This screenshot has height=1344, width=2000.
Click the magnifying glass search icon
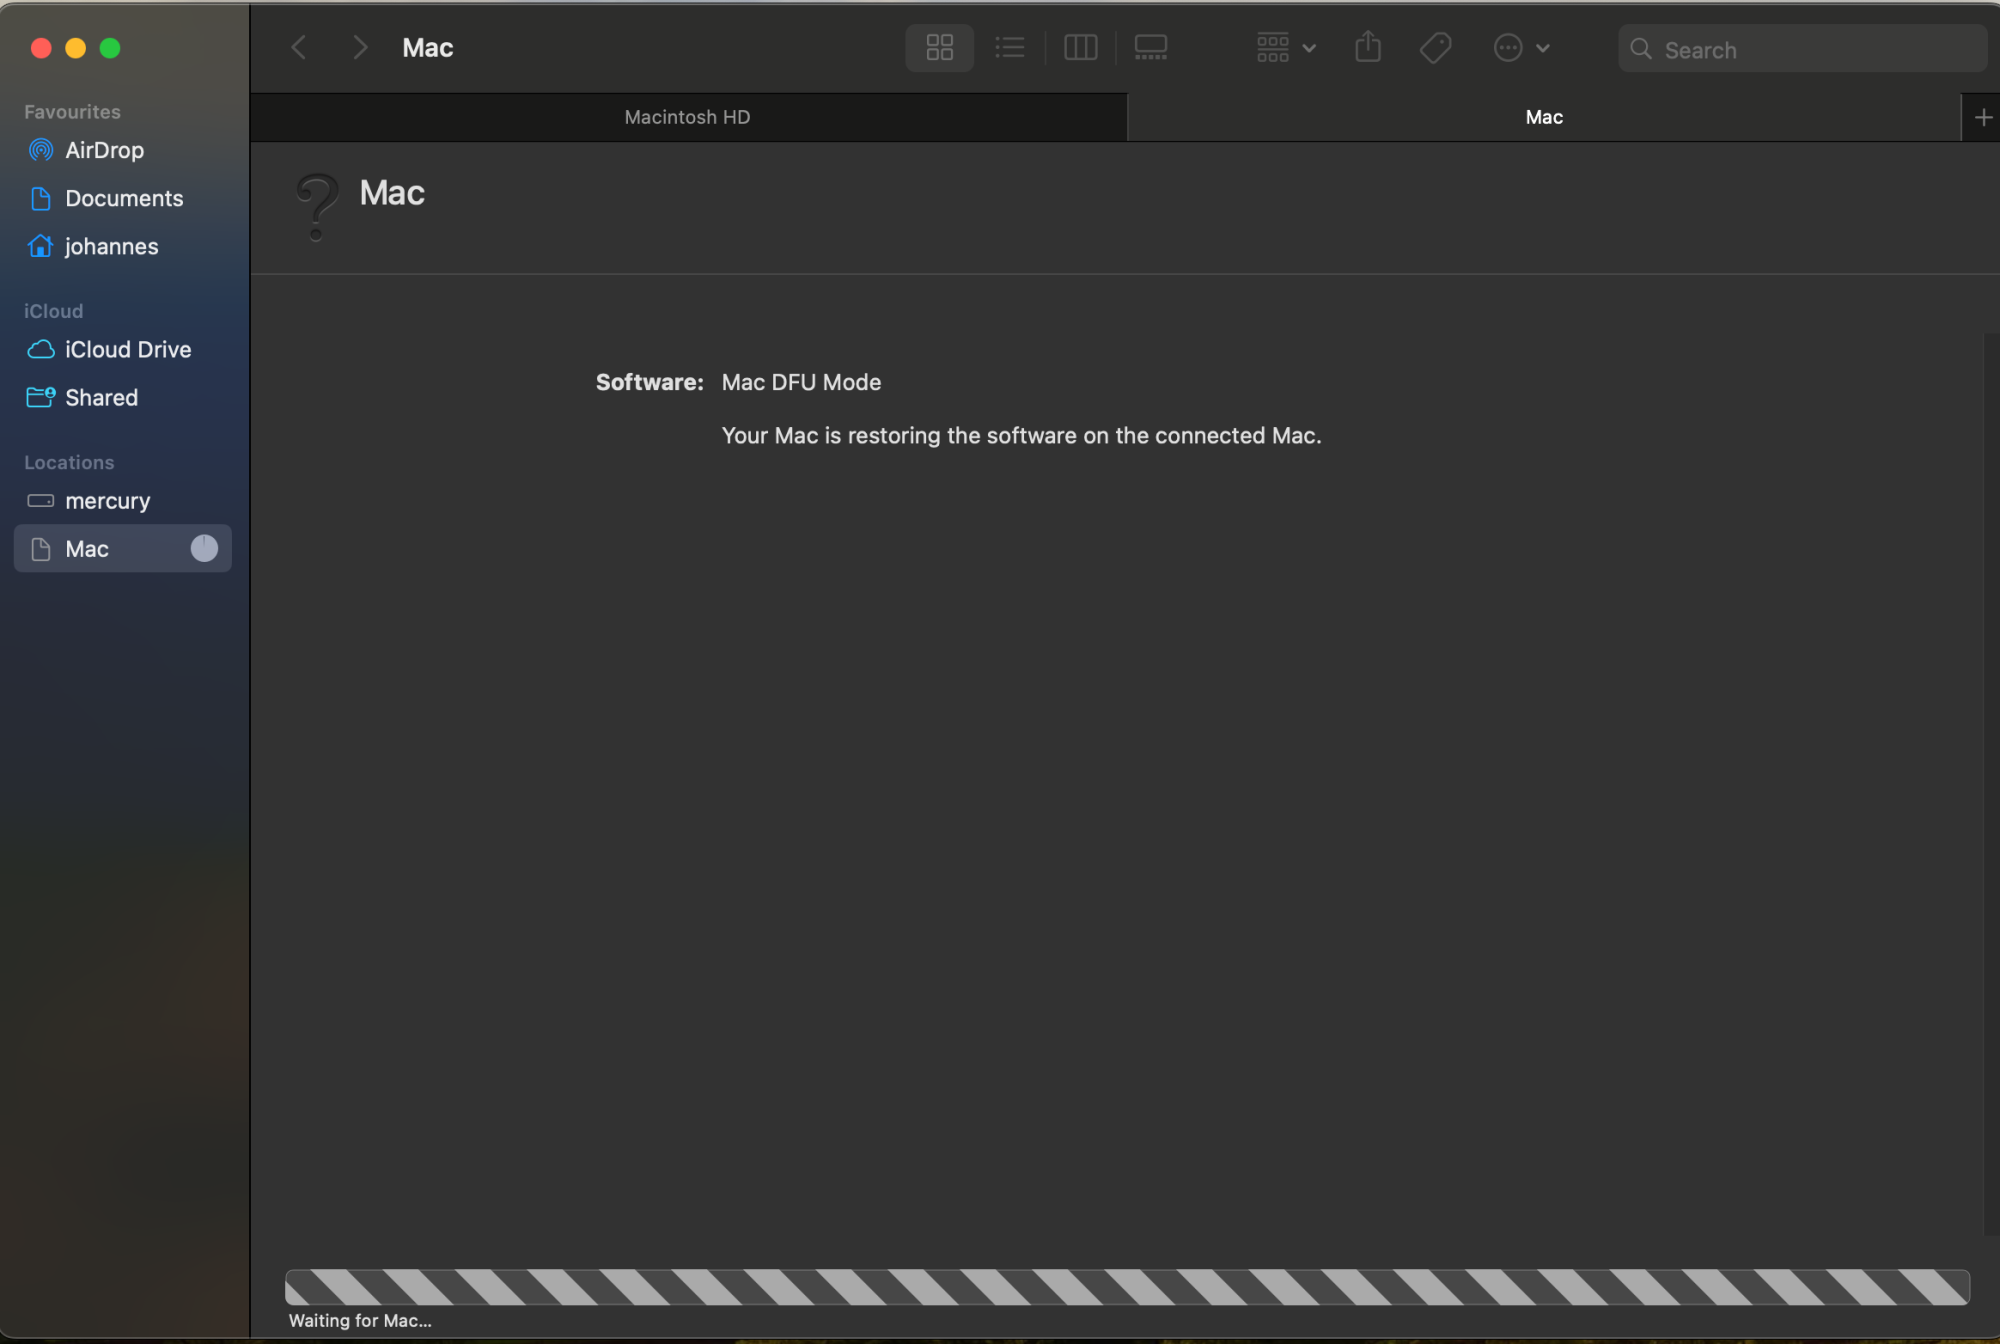coord(1640,48)
